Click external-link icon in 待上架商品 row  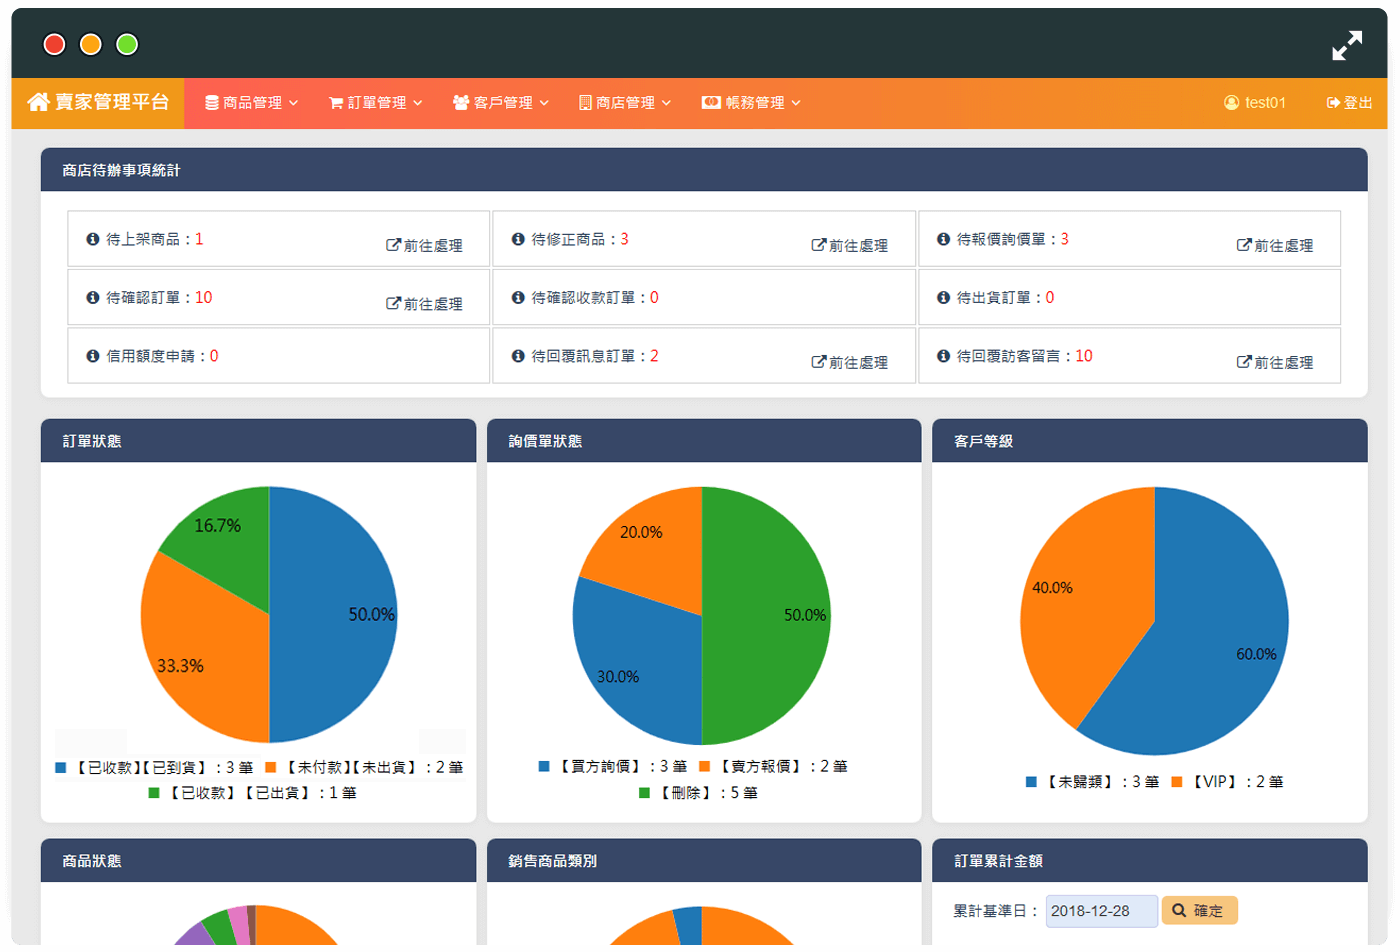[x=393, y=245]
